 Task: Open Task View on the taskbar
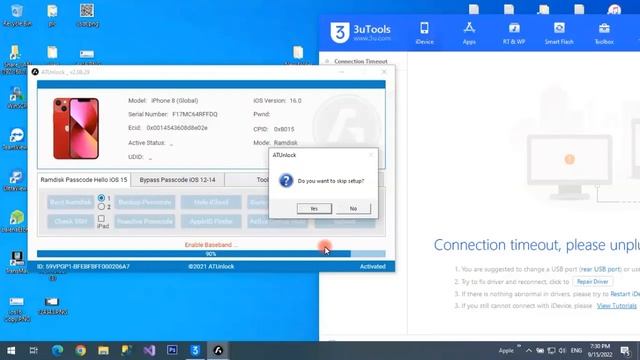(33, 350)
